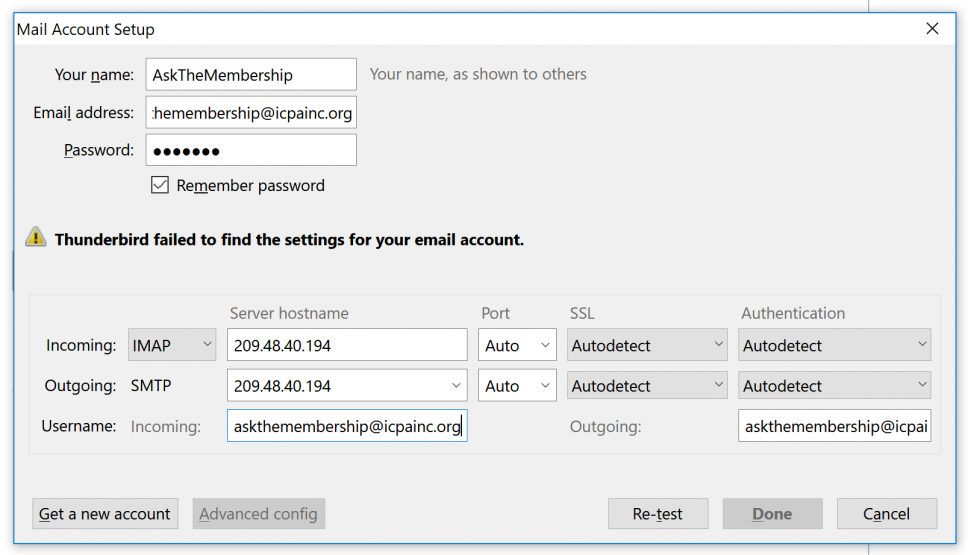Click the Re-test button
The height and width of the screenshot is (555, 968).
pos(658,514)
